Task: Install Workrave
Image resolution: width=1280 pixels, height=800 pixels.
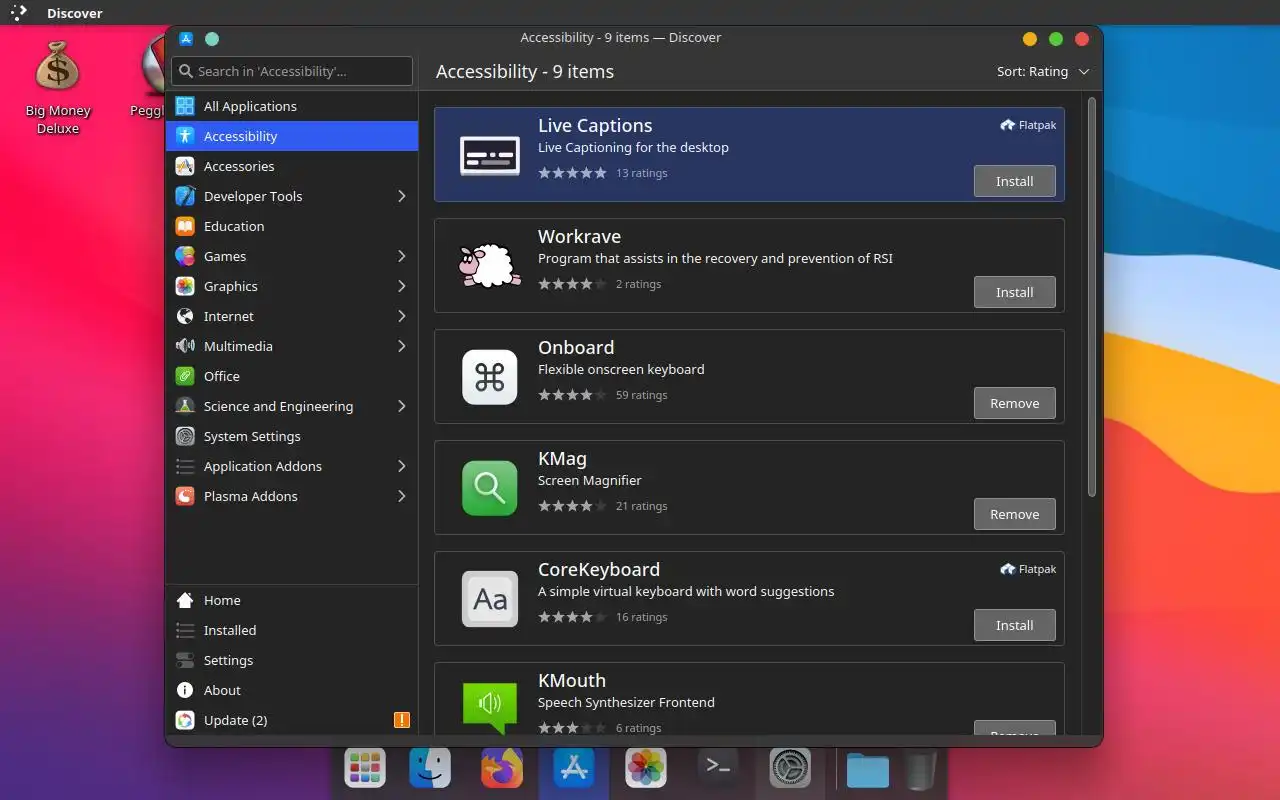Action: [x=1014, y=292]
